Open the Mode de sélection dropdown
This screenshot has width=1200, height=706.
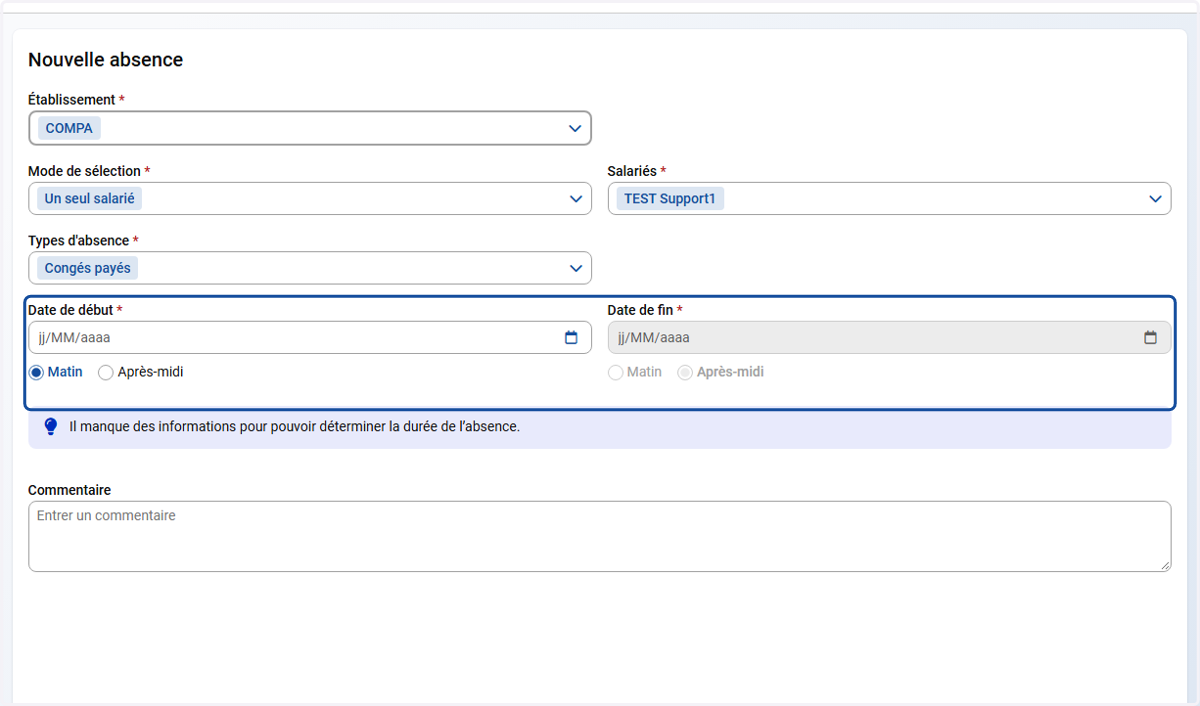point(575,199)
